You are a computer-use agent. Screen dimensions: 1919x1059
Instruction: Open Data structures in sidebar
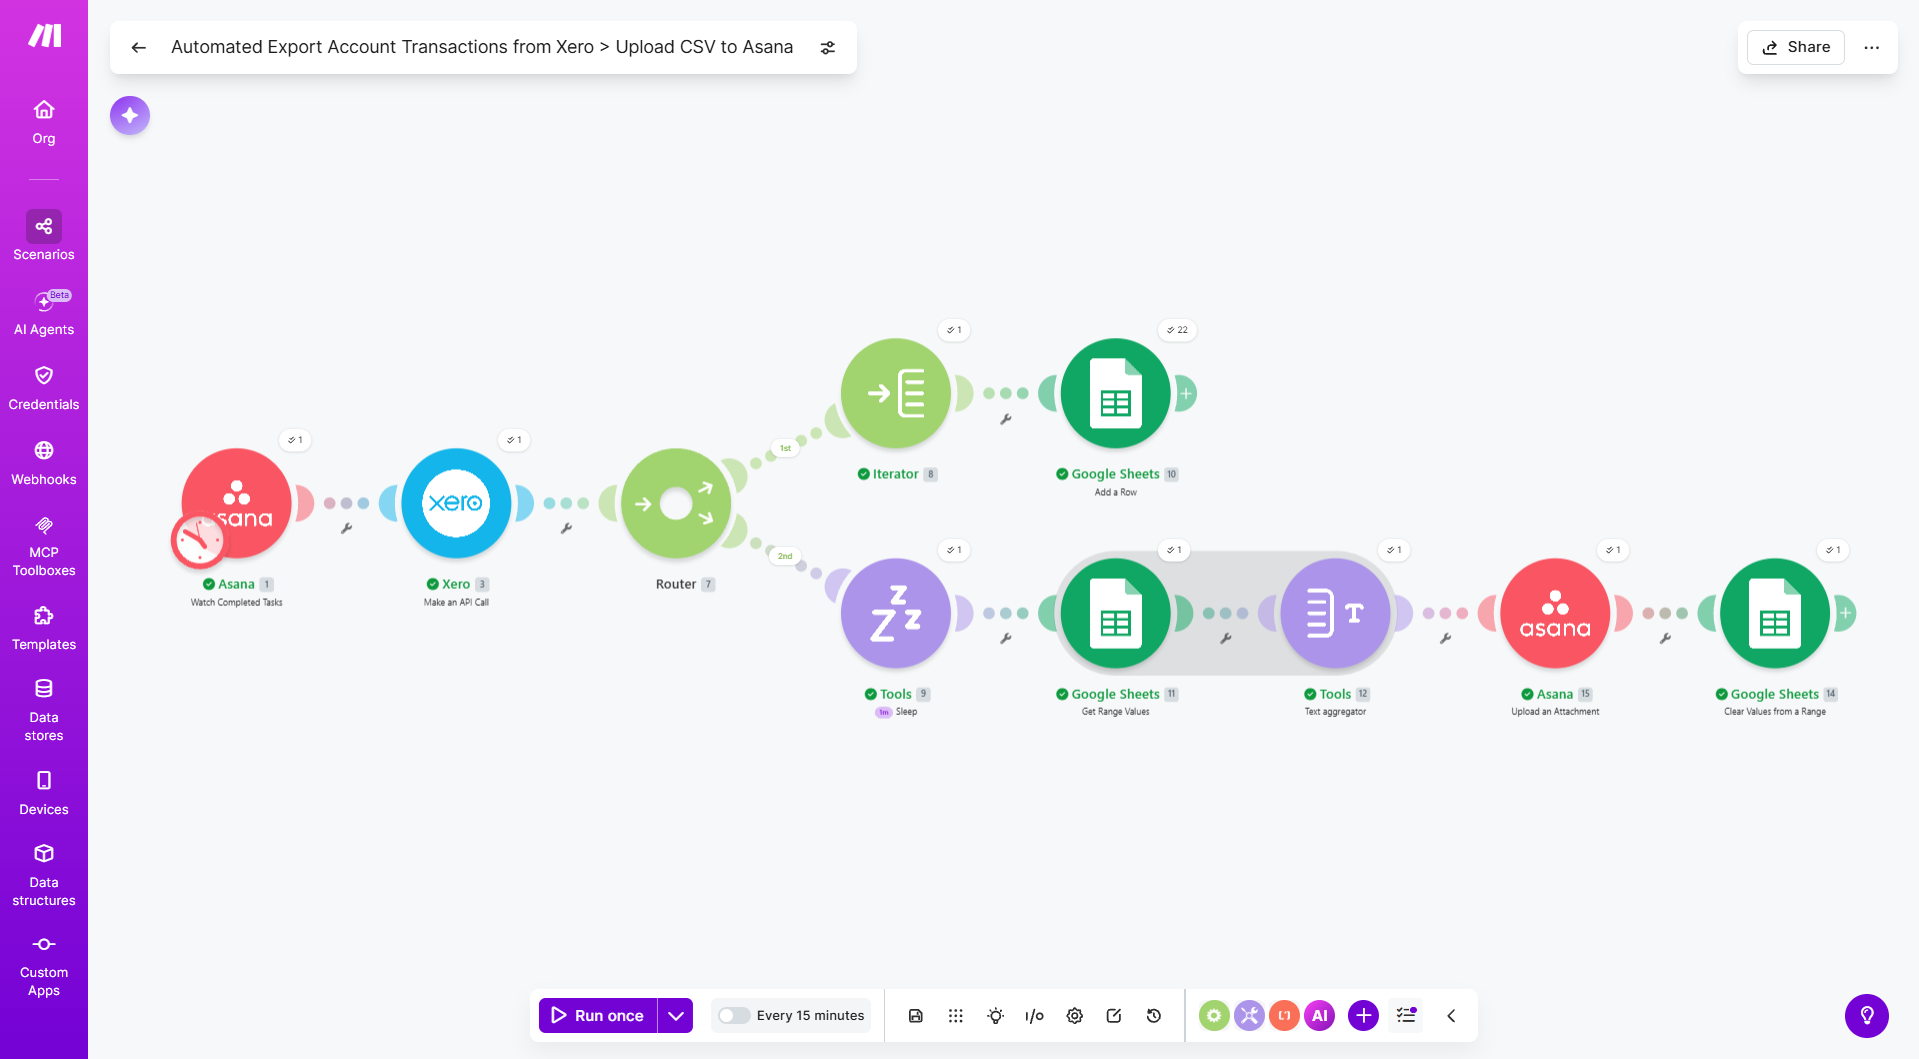[44, 875]
